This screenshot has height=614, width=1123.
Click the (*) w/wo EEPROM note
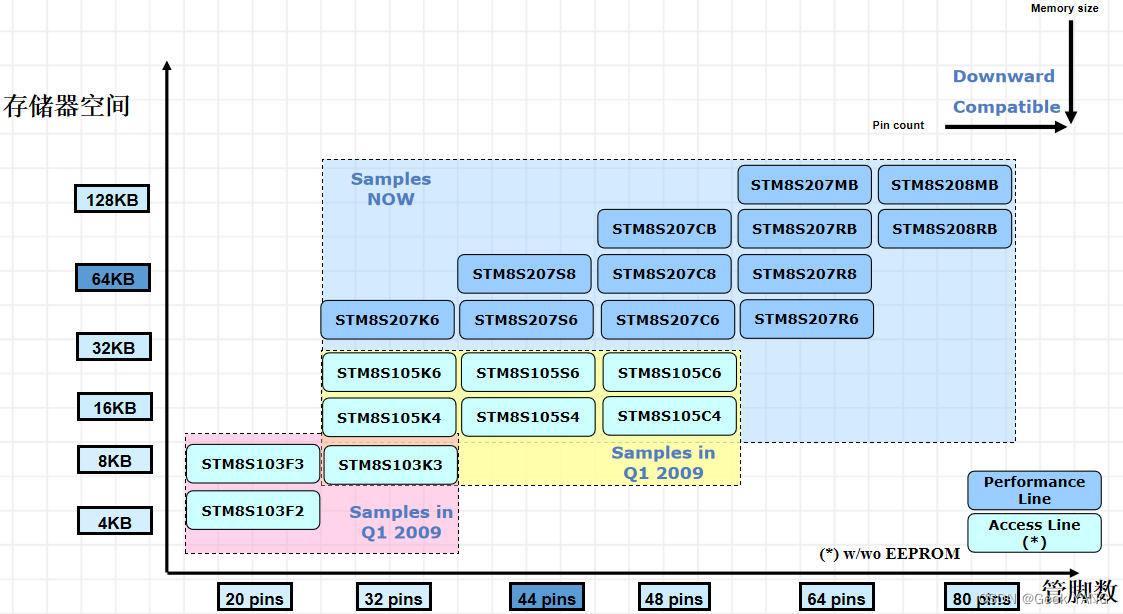886,552
